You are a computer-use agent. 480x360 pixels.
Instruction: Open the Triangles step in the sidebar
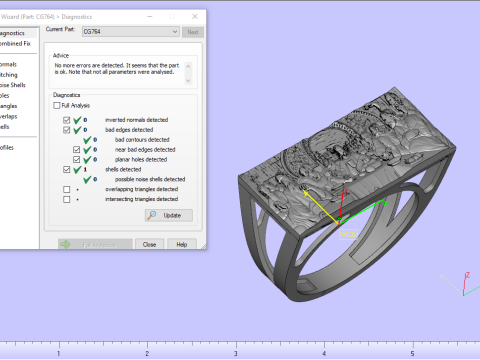click(x=9, y=106)
